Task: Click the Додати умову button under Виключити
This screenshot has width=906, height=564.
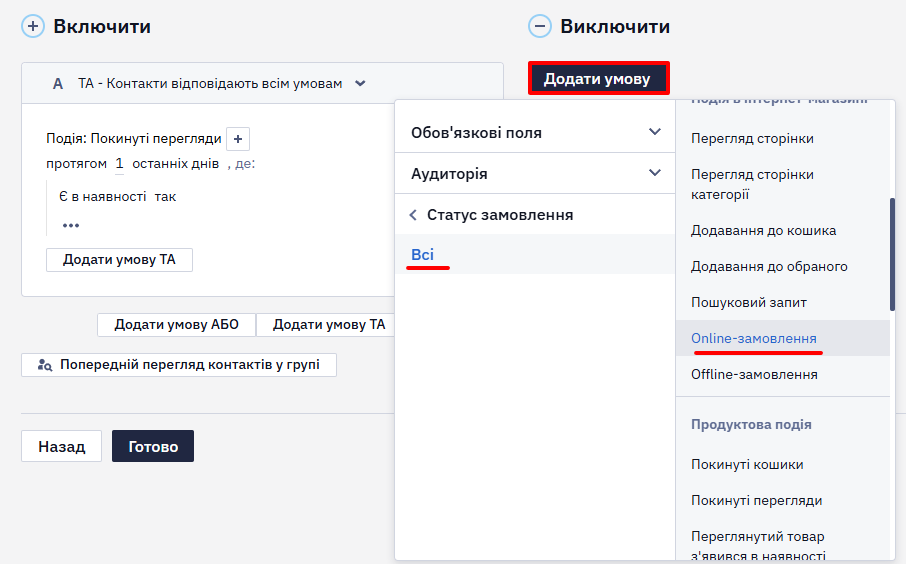Action: coord(598,79)
